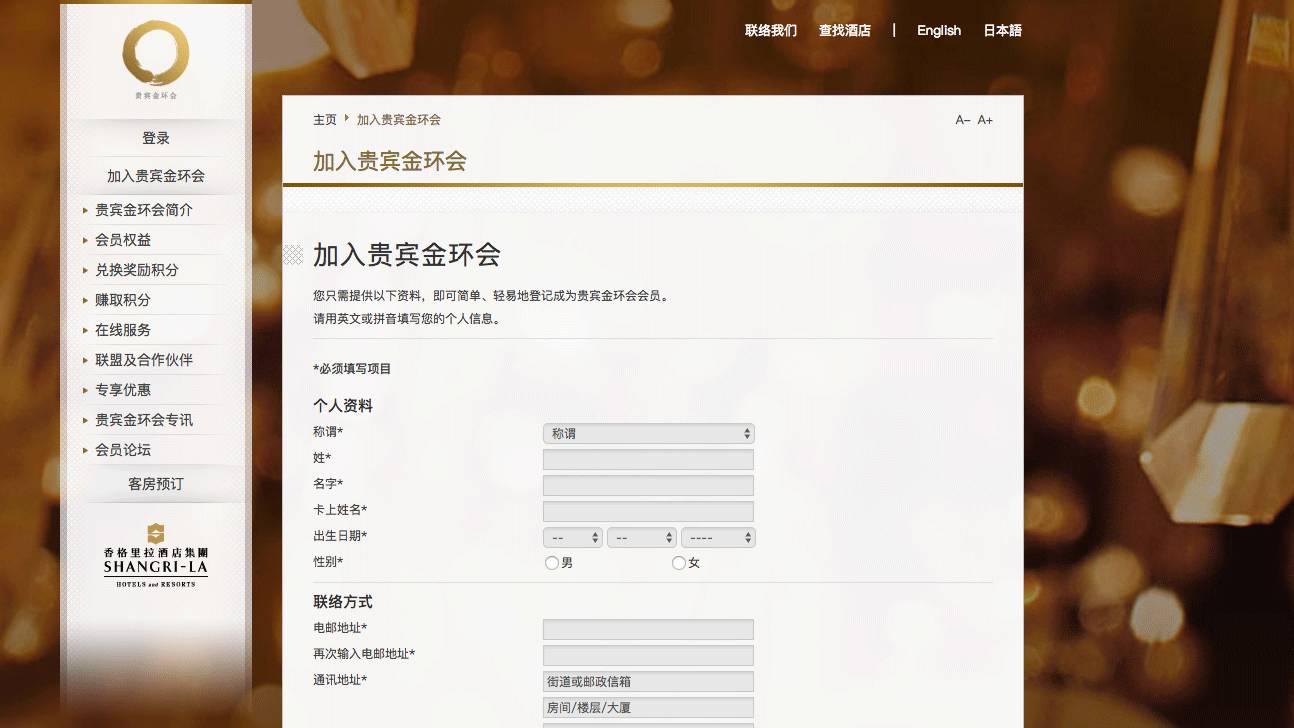Click A+ to enlarge page text
The image size is (1294, 728).
(x=985, y=120)
